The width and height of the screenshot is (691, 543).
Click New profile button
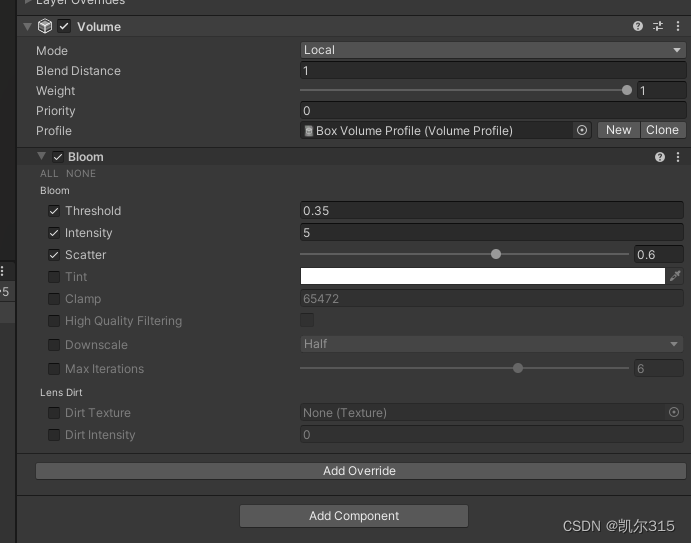[x=618, y=130]
